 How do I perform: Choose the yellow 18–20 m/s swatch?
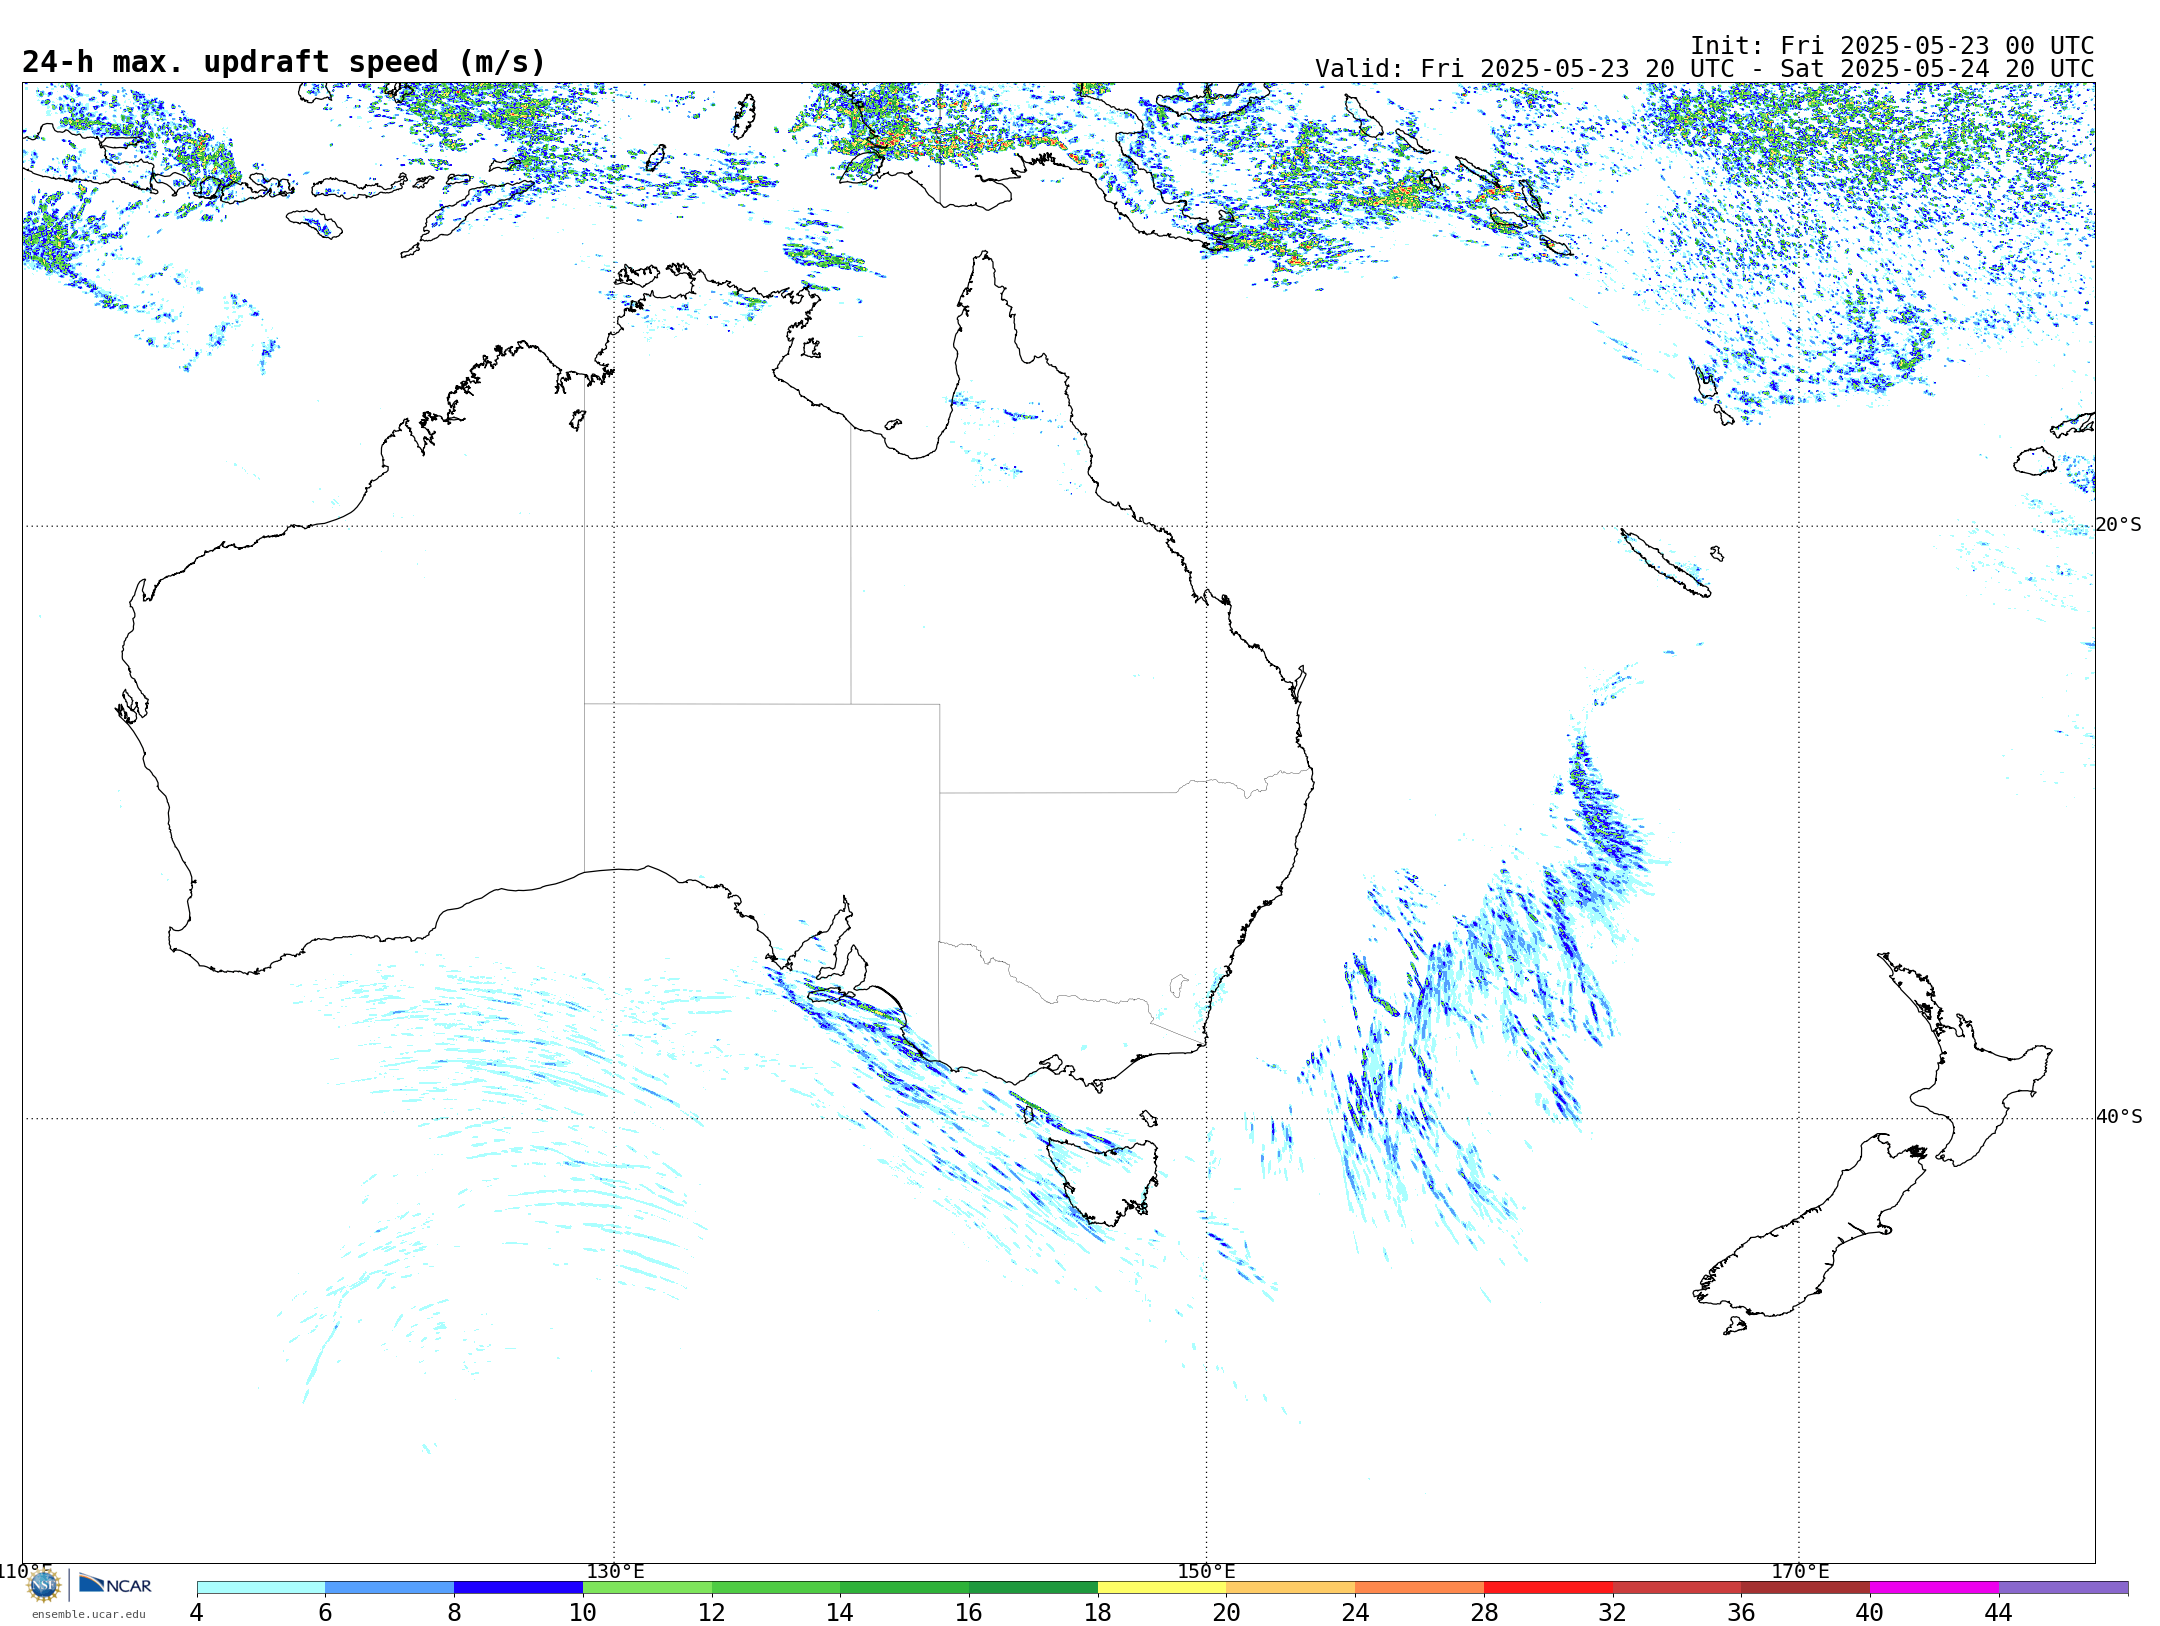point(1162,1588)
